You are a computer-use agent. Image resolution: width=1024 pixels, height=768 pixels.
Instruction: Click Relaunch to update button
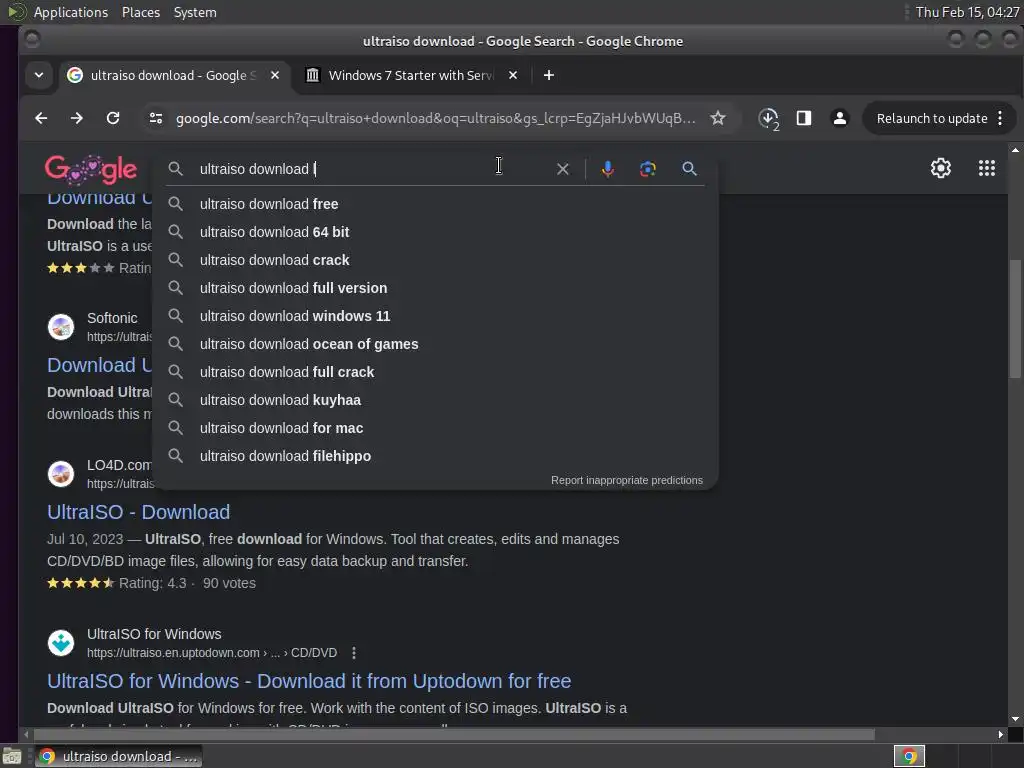coord(931,118)
